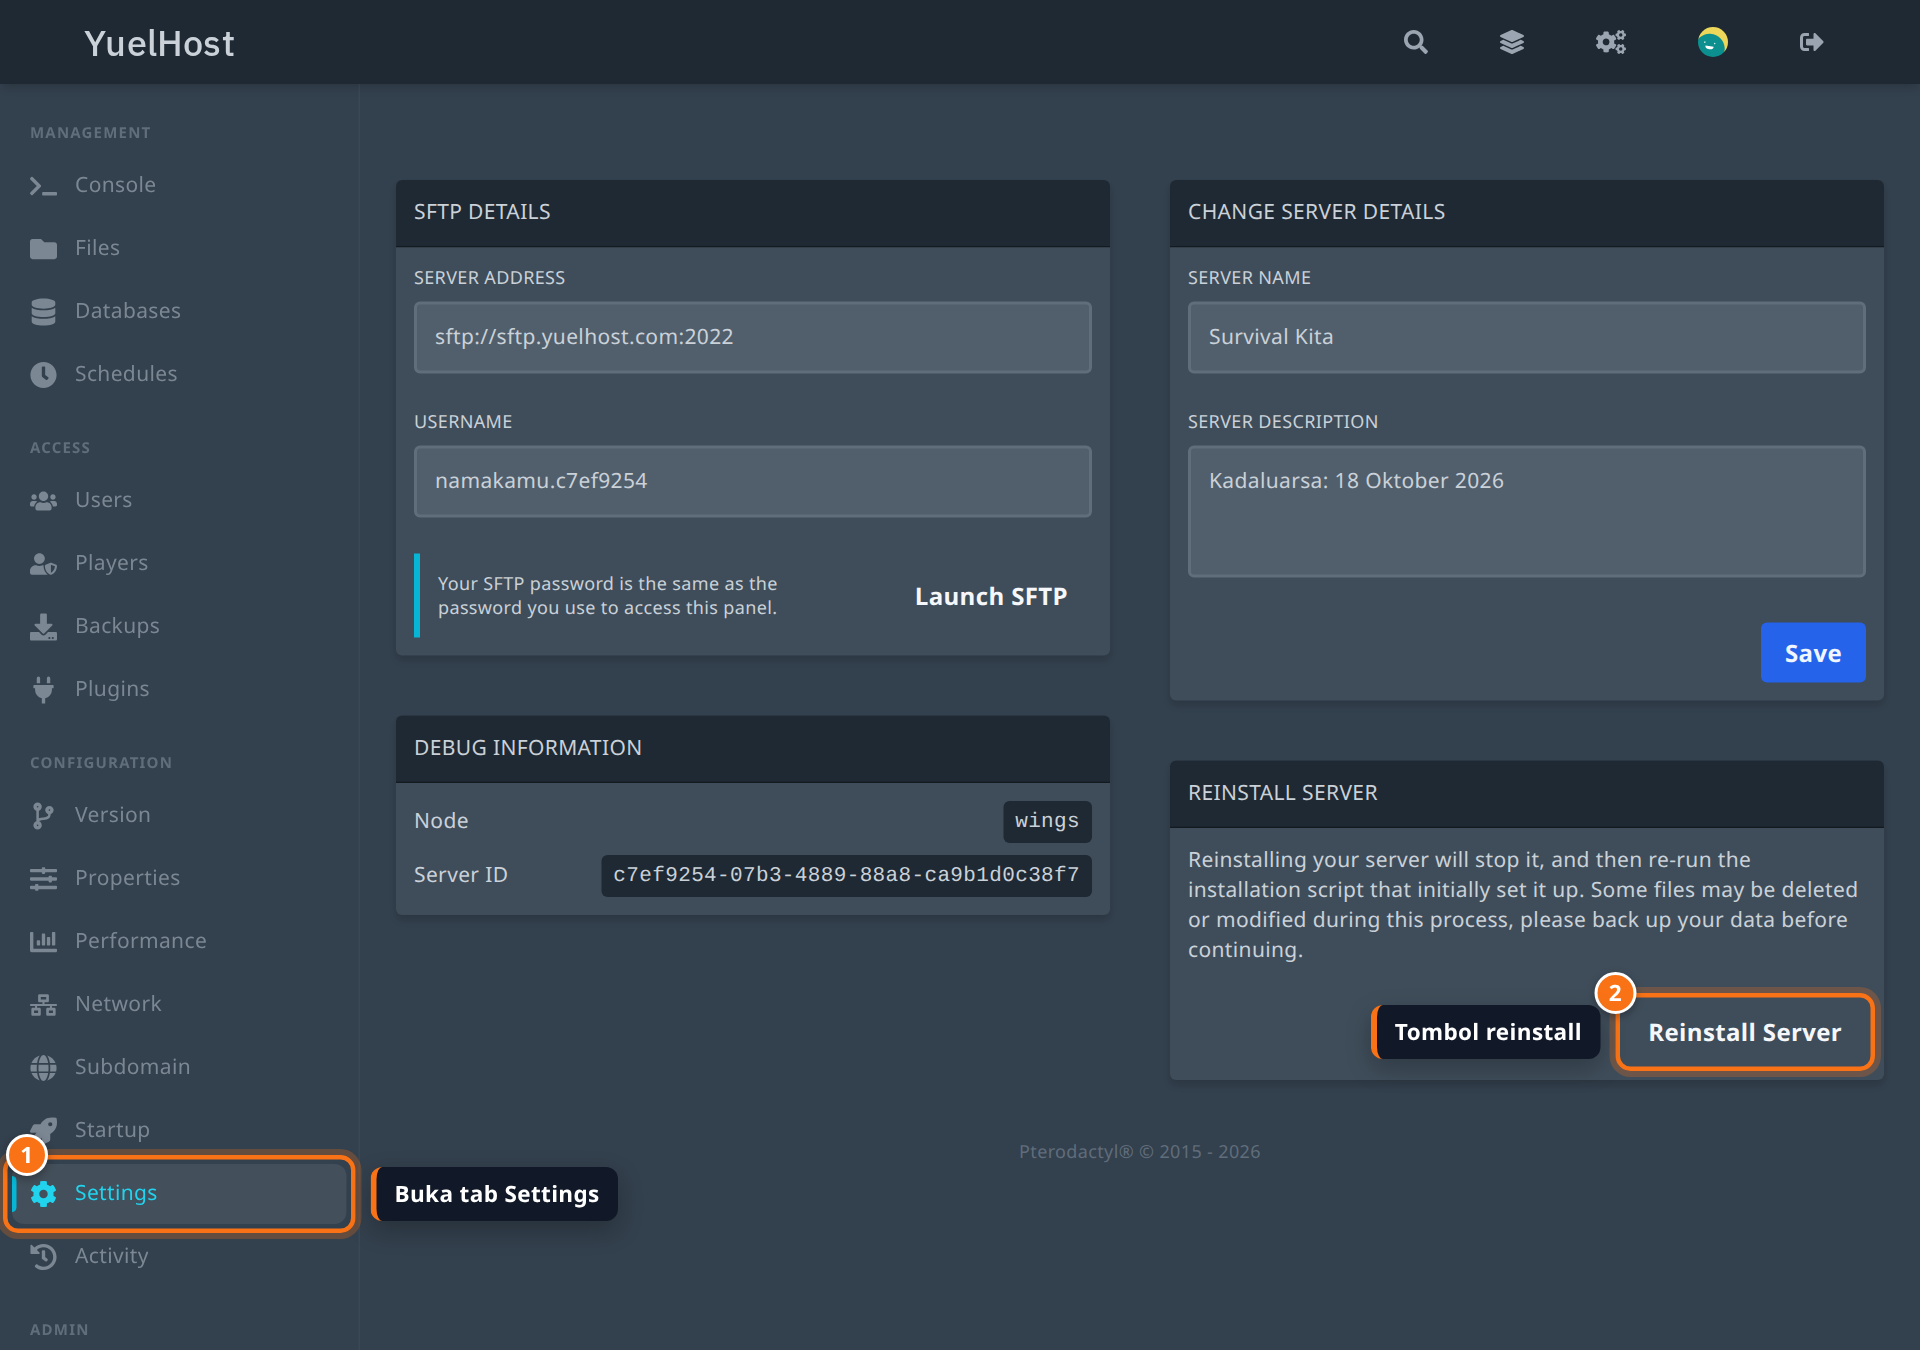The height and width of the screenshot is (1350, 1920).
Task: Click the Plugins plug icon
Action: click(x=43, y=690)
